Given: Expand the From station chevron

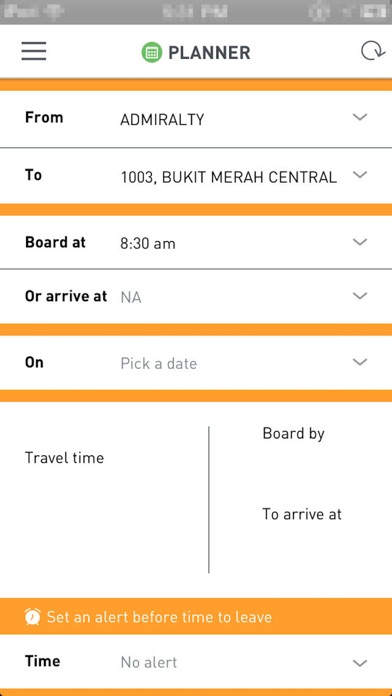Looking at the screenshot, I should [360, 117].
